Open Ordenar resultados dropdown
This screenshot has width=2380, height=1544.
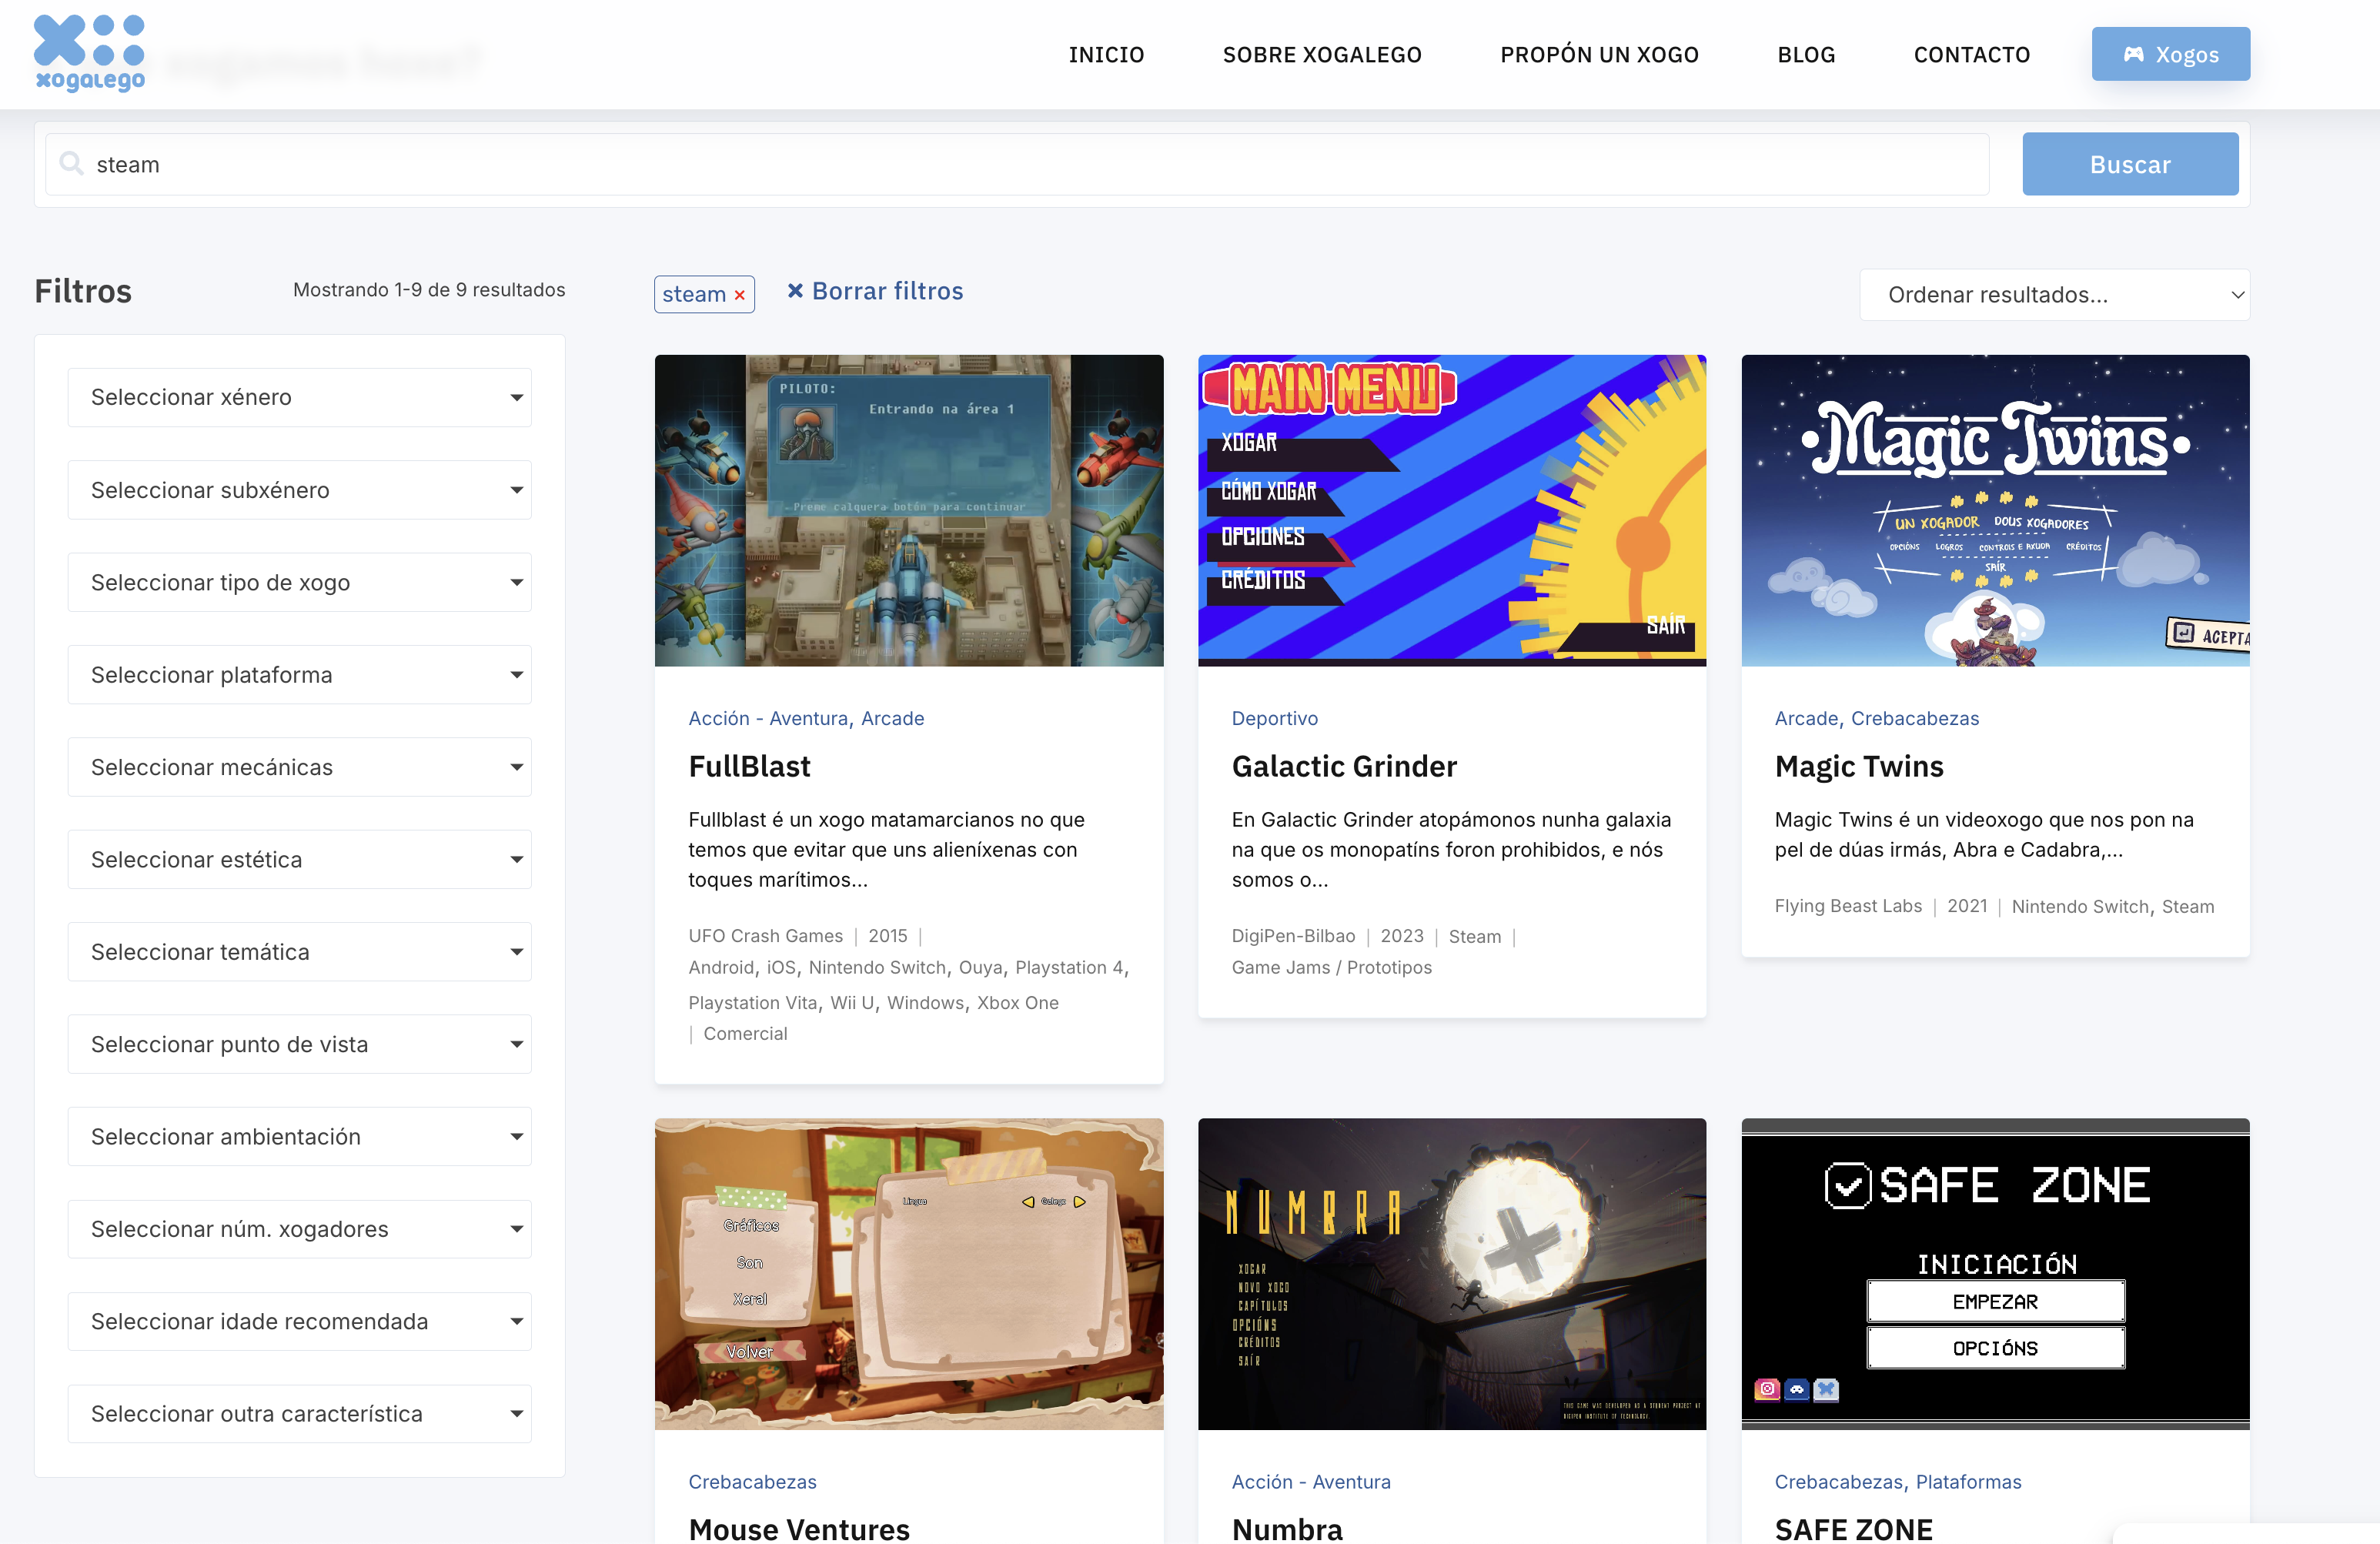point(2054,295)
